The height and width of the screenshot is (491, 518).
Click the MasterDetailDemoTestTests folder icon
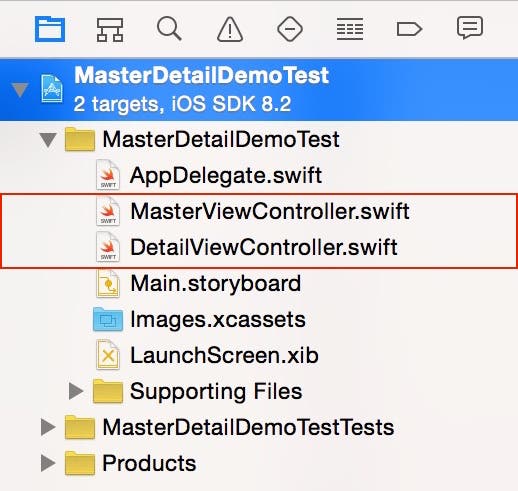tap(80, 427)
